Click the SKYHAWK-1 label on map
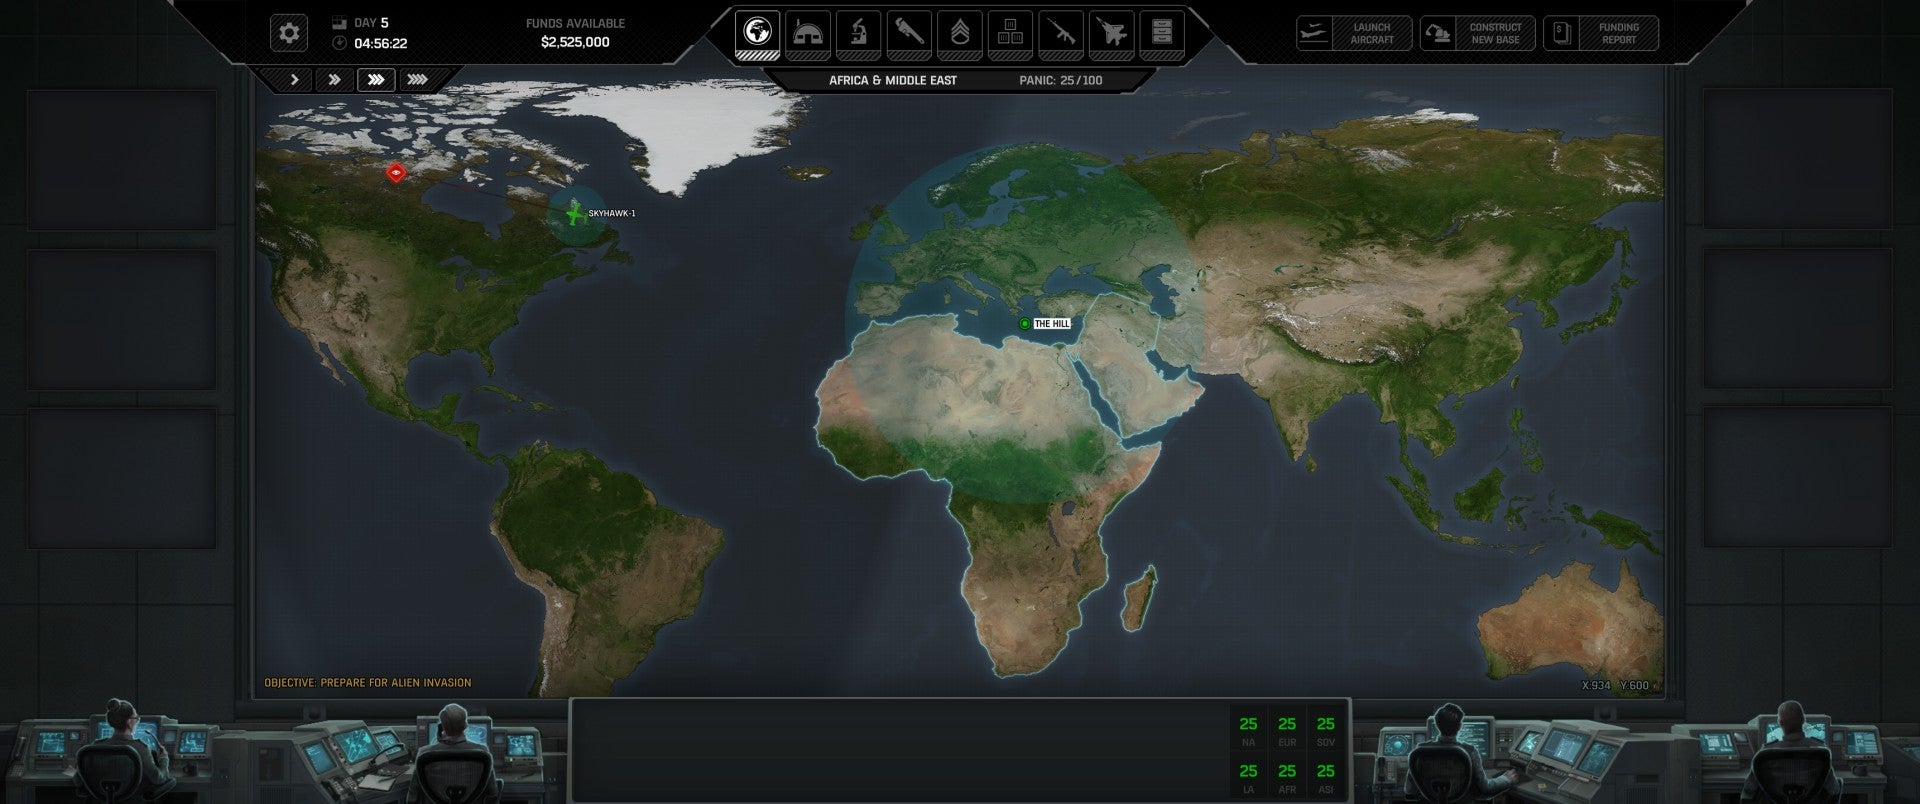 612,213
